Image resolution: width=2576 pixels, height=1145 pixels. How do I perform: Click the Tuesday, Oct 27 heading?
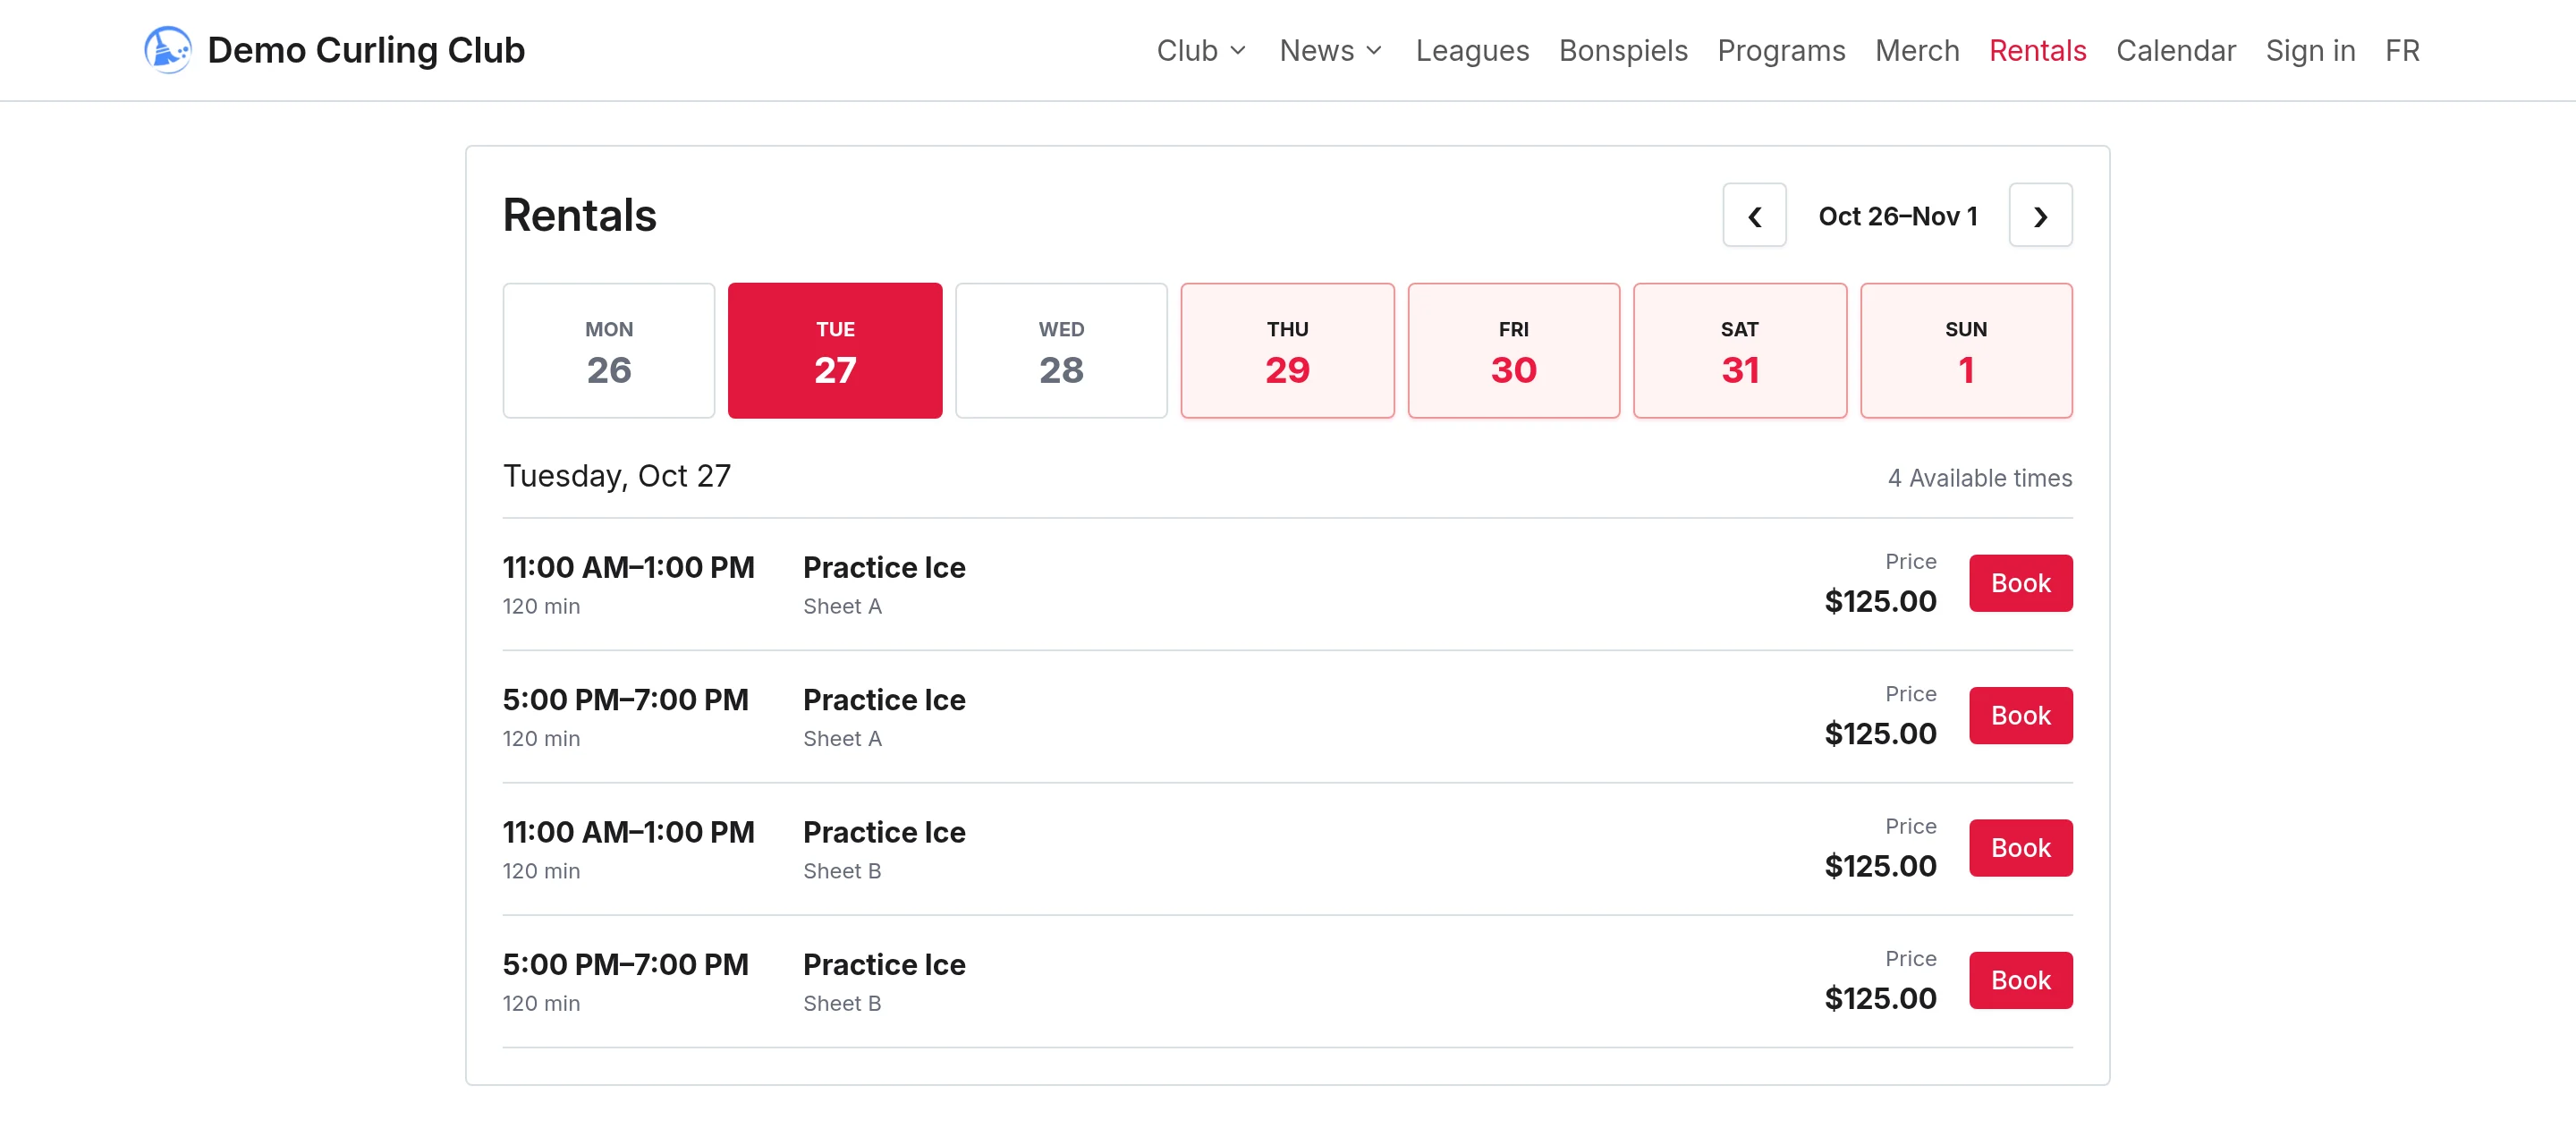[x=617, y=476]
